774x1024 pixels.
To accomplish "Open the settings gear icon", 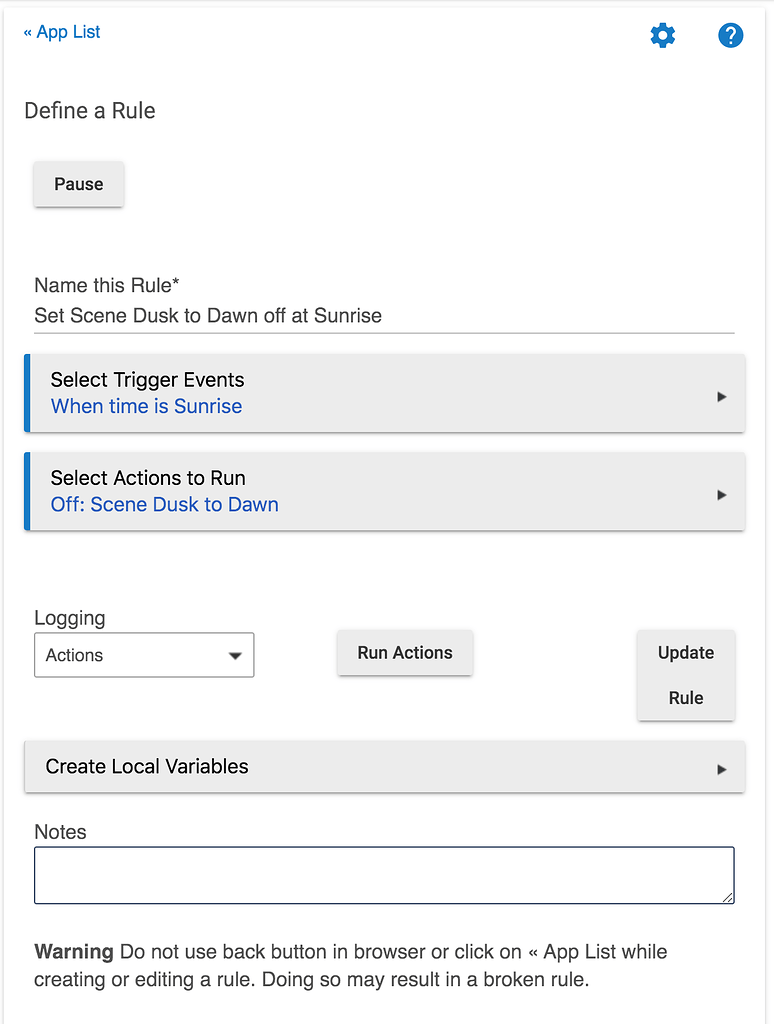I will [662, 36].
